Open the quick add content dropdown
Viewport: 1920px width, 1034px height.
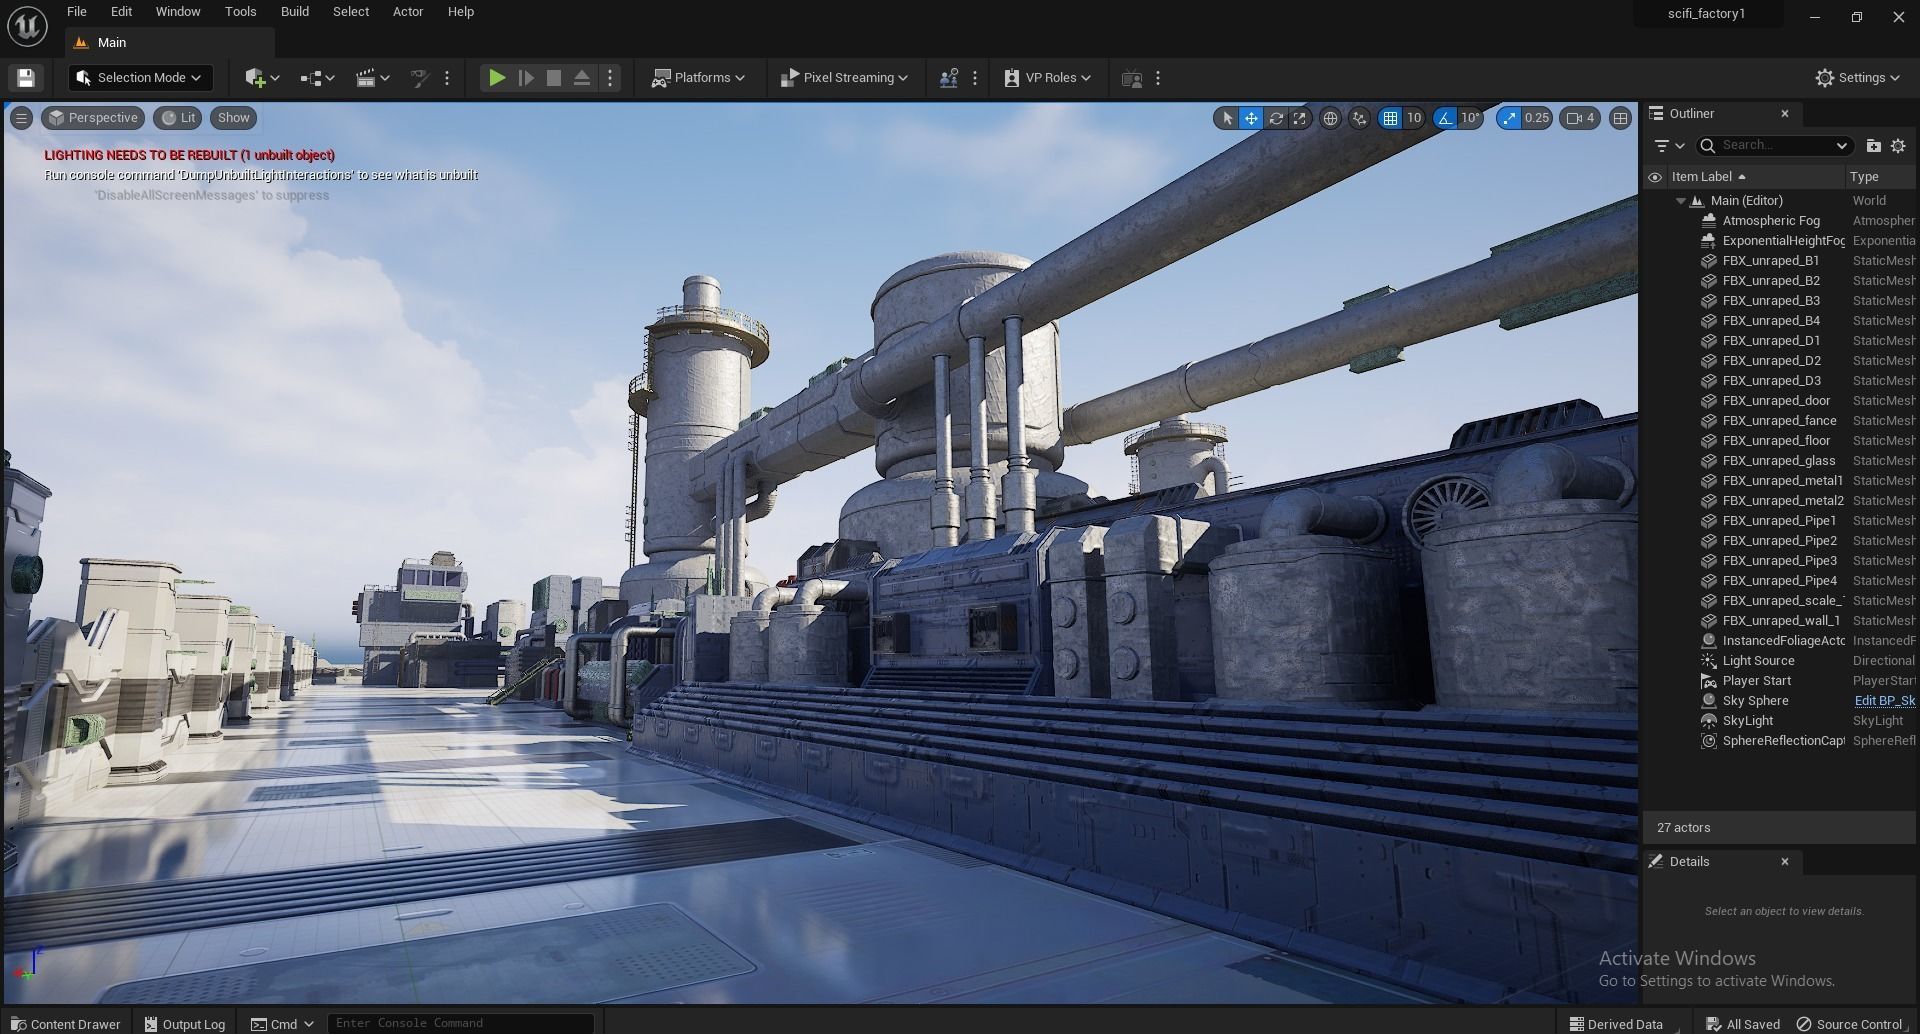(262, 78)
